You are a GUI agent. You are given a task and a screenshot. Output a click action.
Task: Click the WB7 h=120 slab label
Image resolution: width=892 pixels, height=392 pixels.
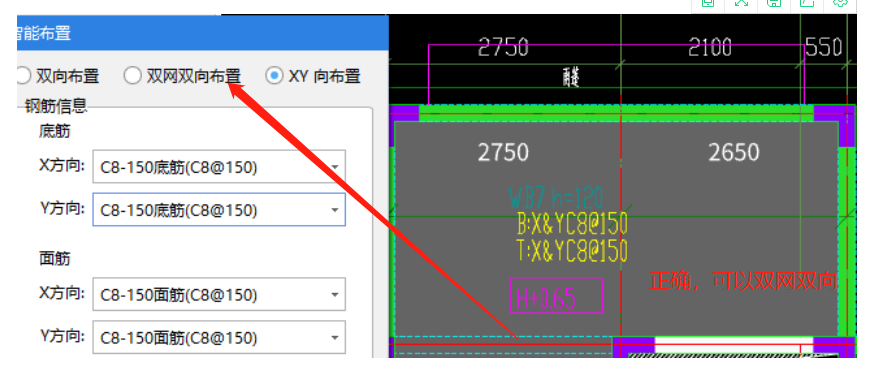click(556, 197)
